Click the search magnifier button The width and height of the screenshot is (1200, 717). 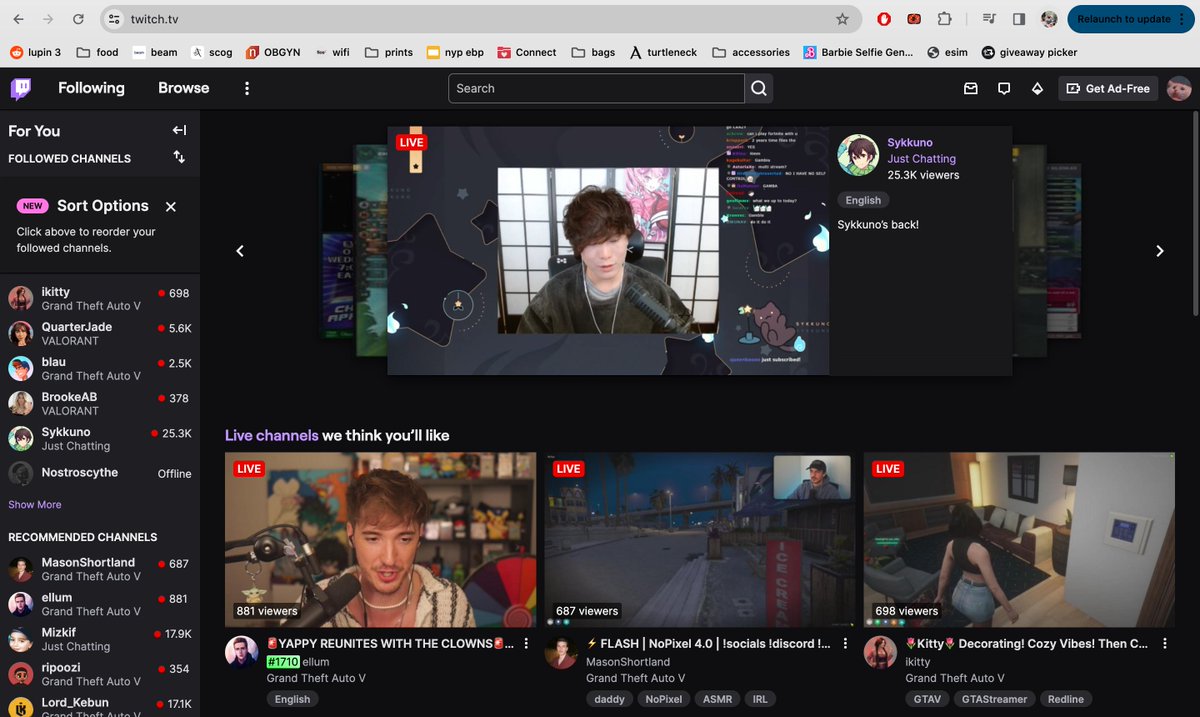point(759,88)
